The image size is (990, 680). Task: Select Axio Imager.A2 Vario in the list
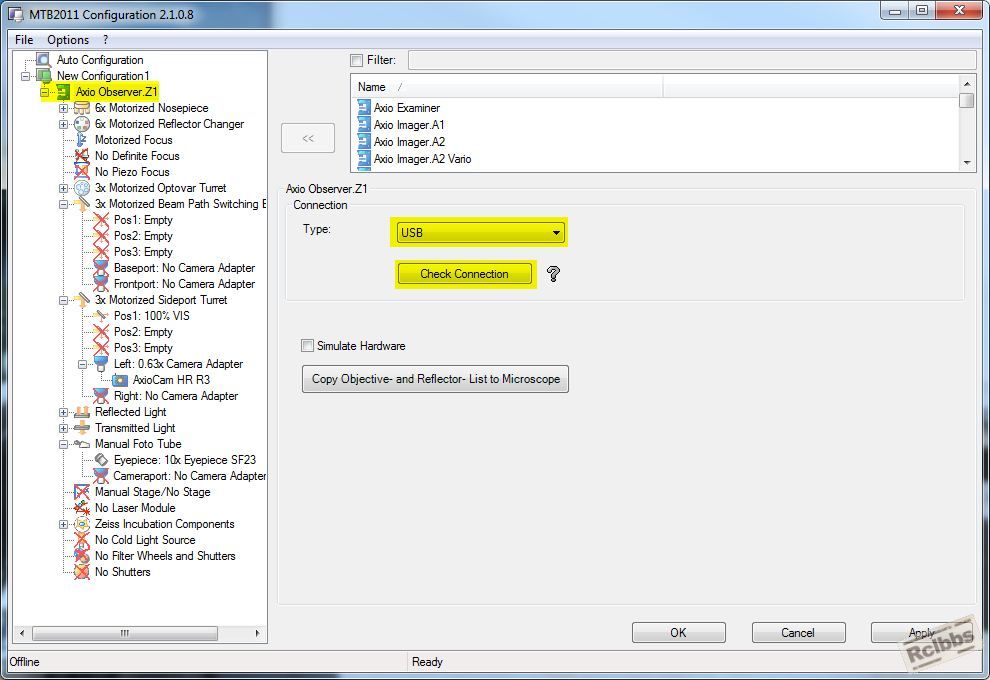(422, 159)
